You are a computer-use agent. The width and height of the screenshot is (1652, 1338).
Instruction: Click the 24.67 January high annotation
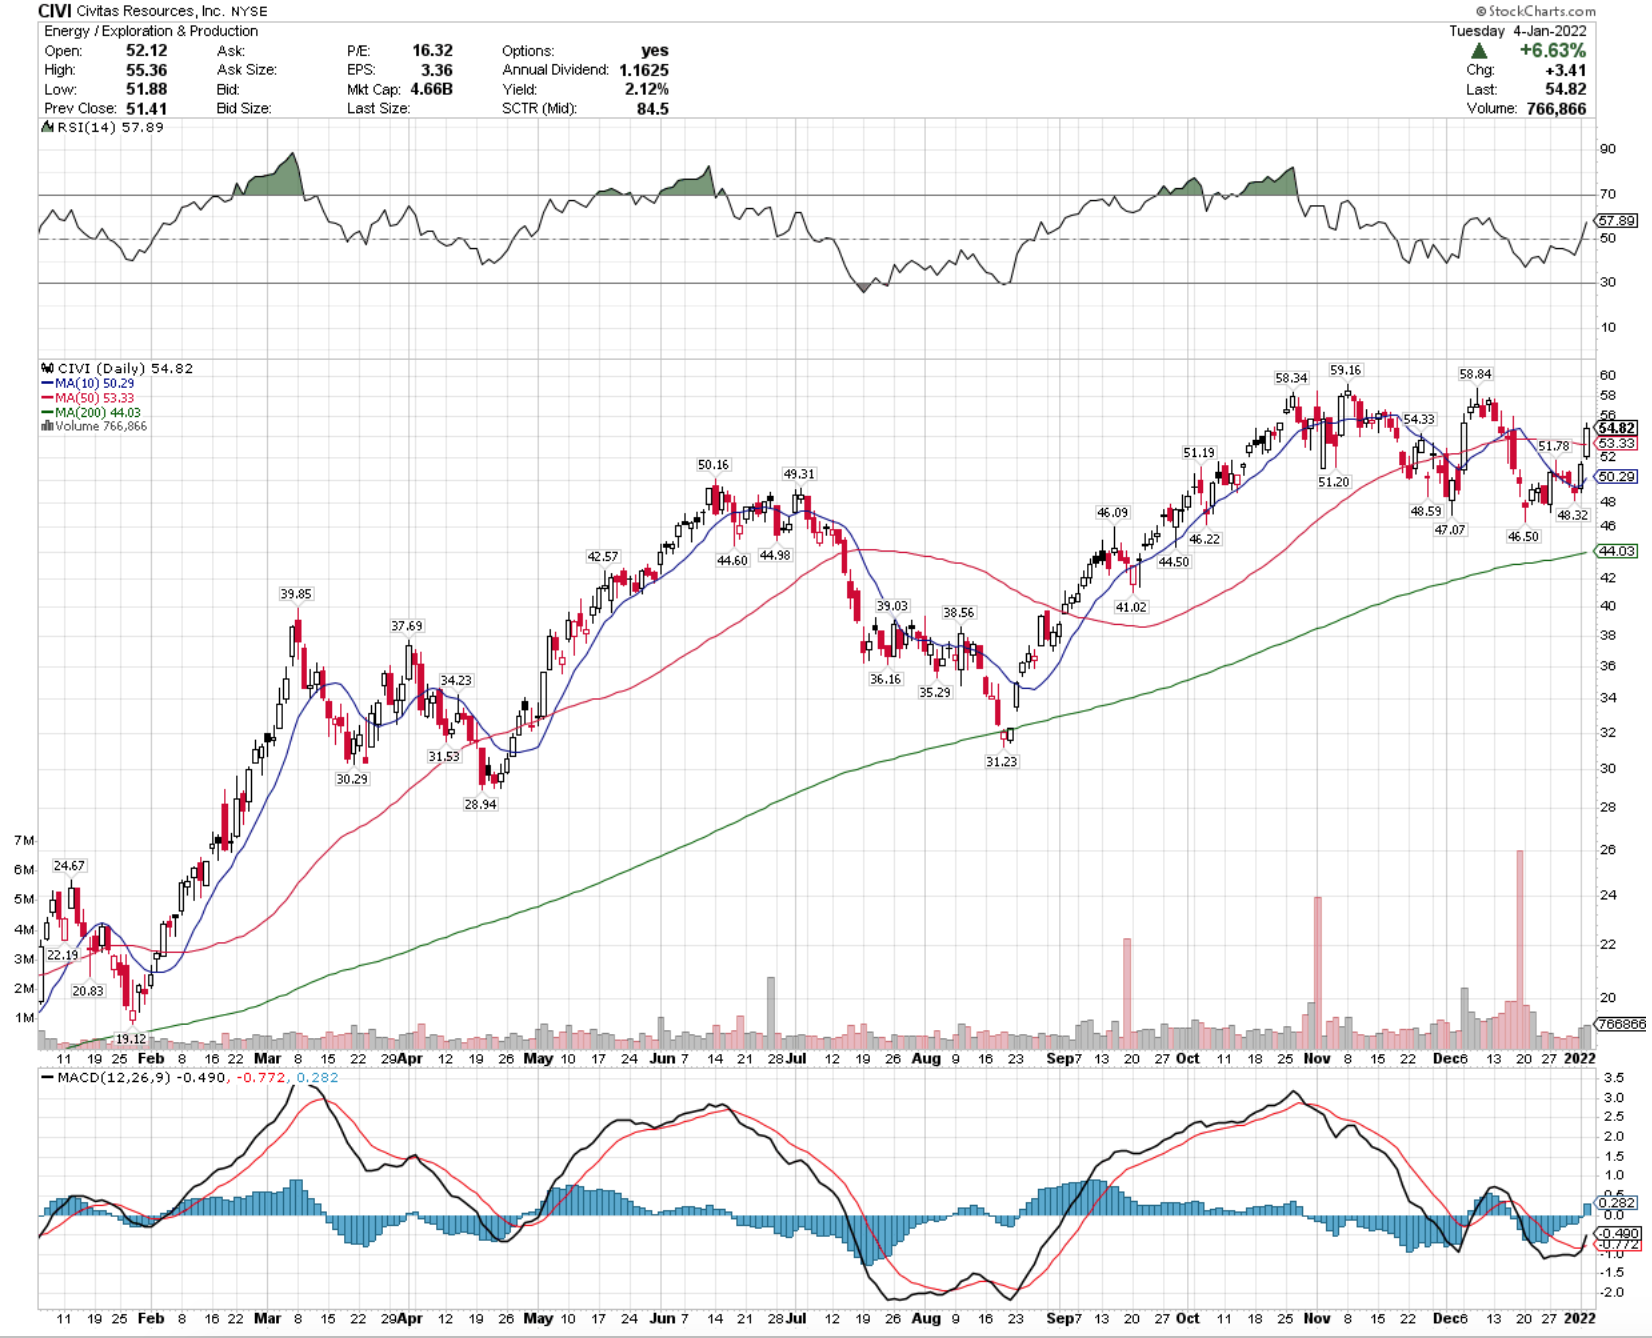(x=69, y=866)
